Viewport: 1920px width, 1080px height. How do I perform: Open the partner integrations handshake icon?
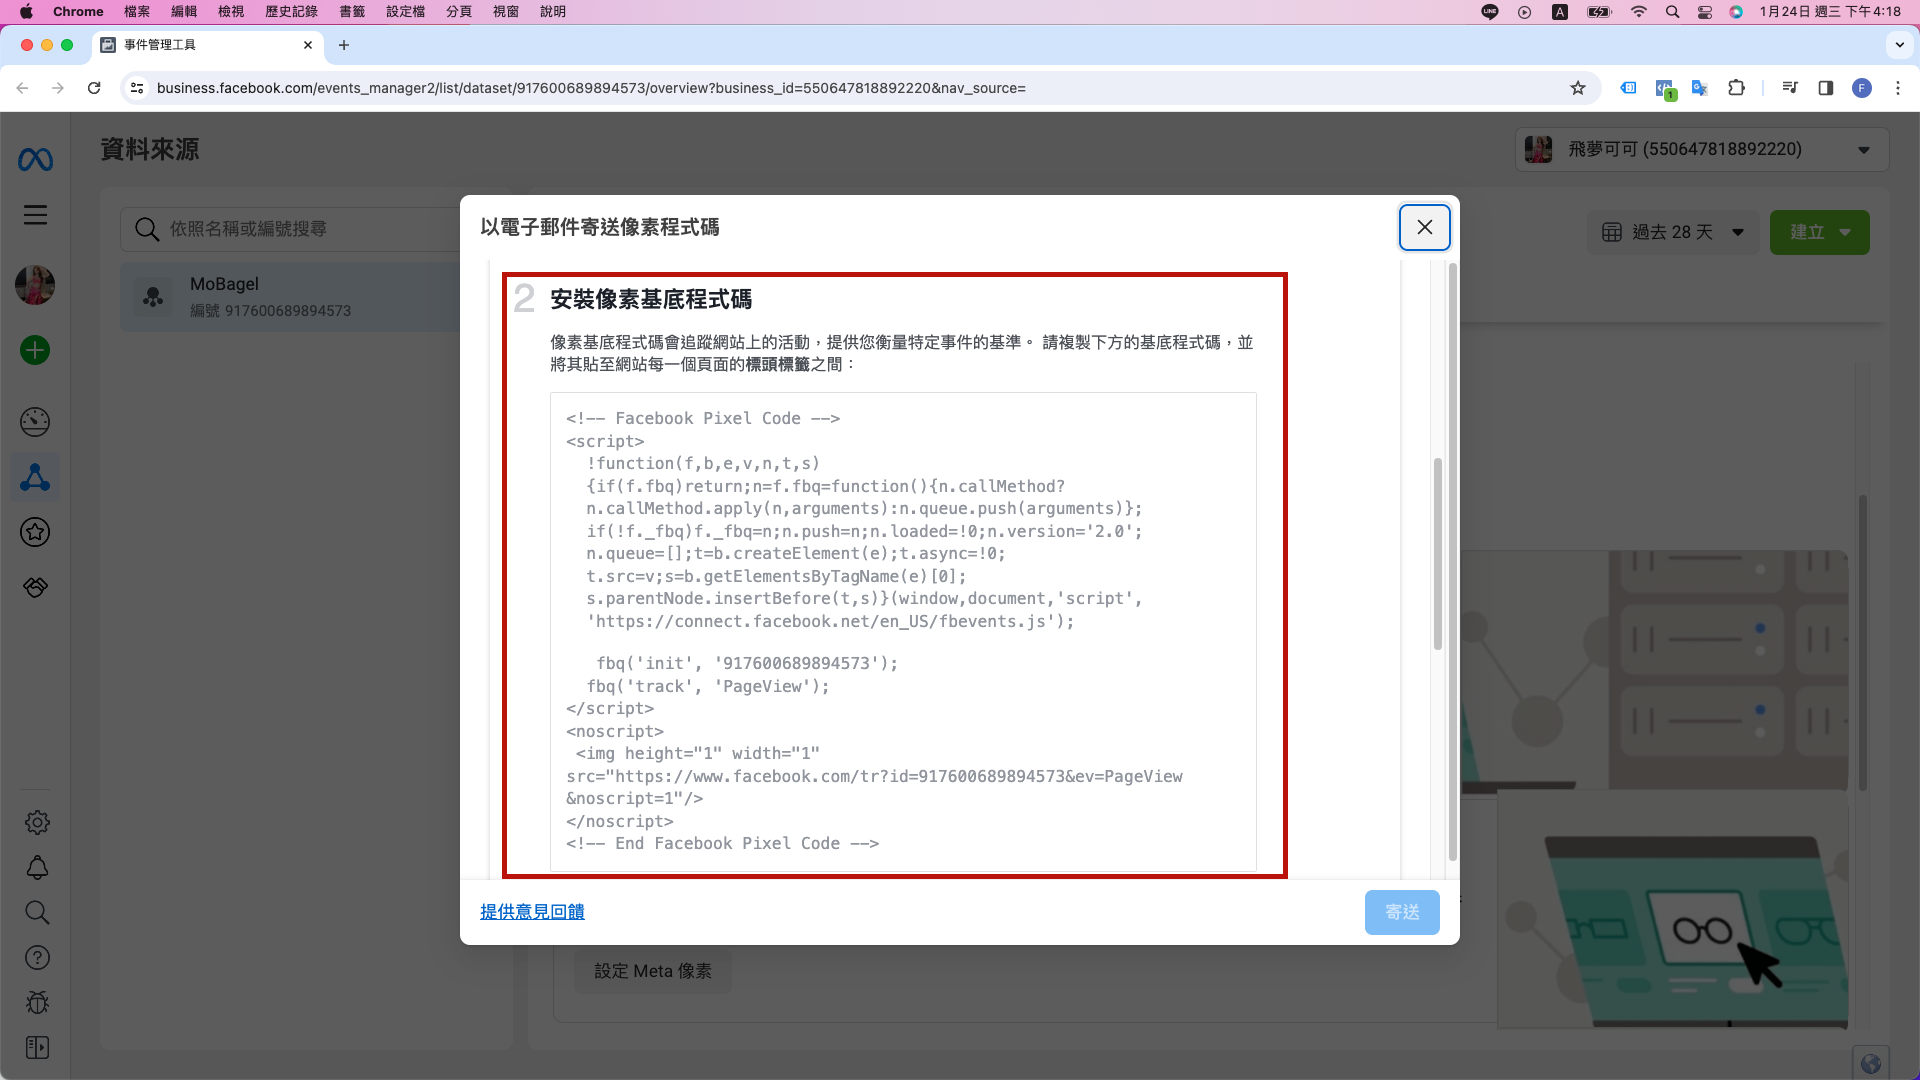(35, 587)
